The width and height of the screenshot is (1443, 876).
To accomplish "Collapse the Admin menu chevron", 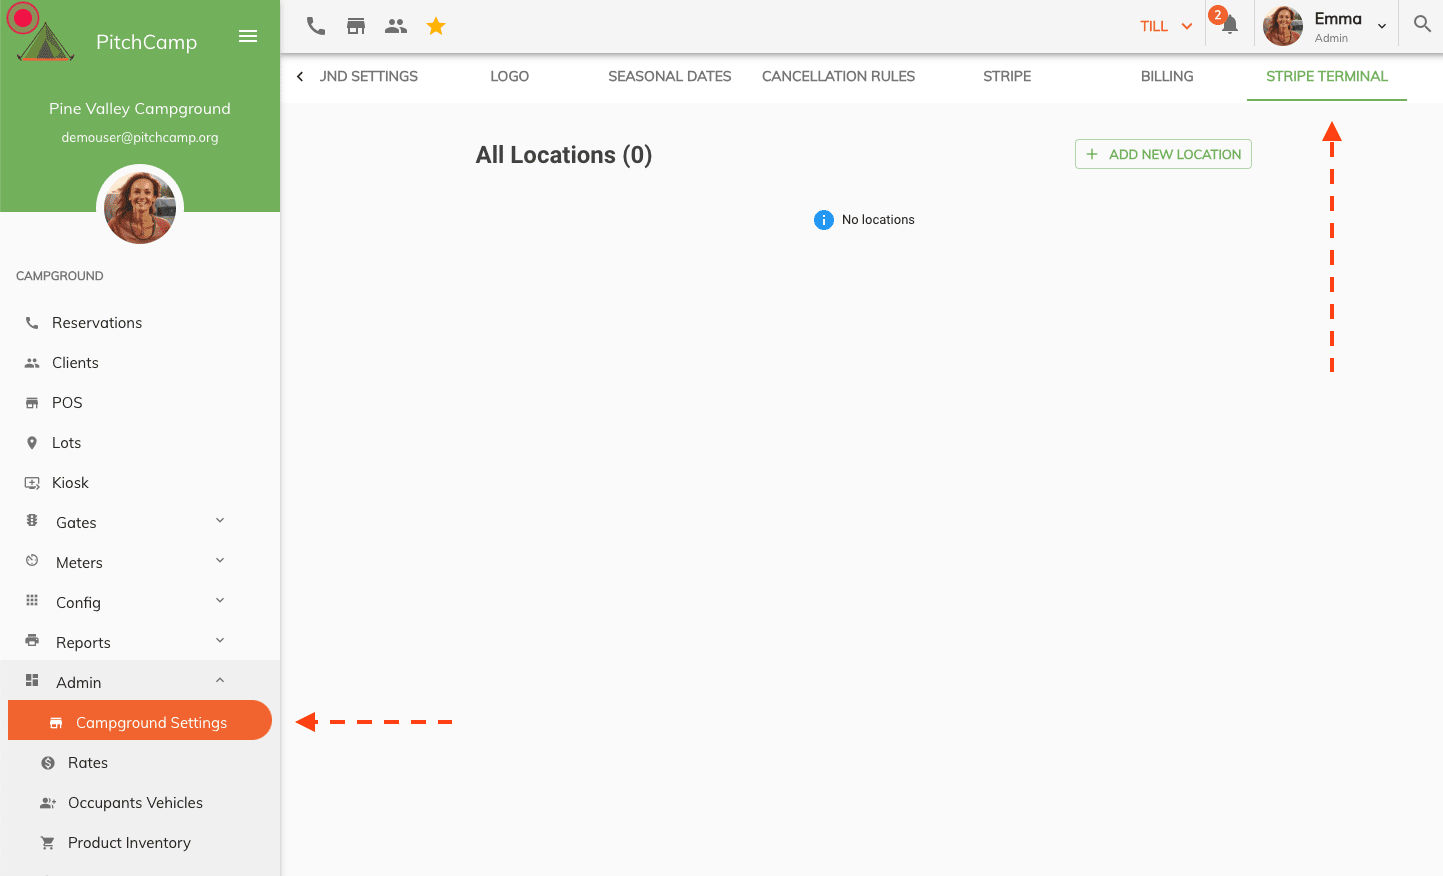I will [x=220, y=681].
